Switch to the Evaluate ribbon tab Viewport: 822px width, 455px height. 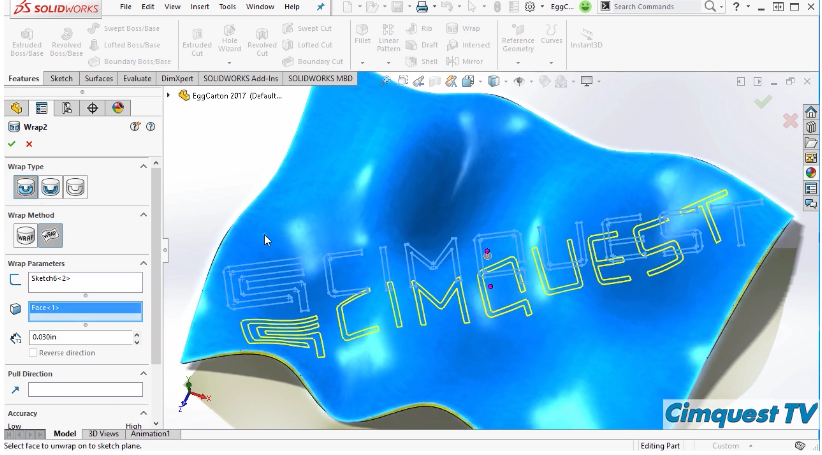point(137,78)
